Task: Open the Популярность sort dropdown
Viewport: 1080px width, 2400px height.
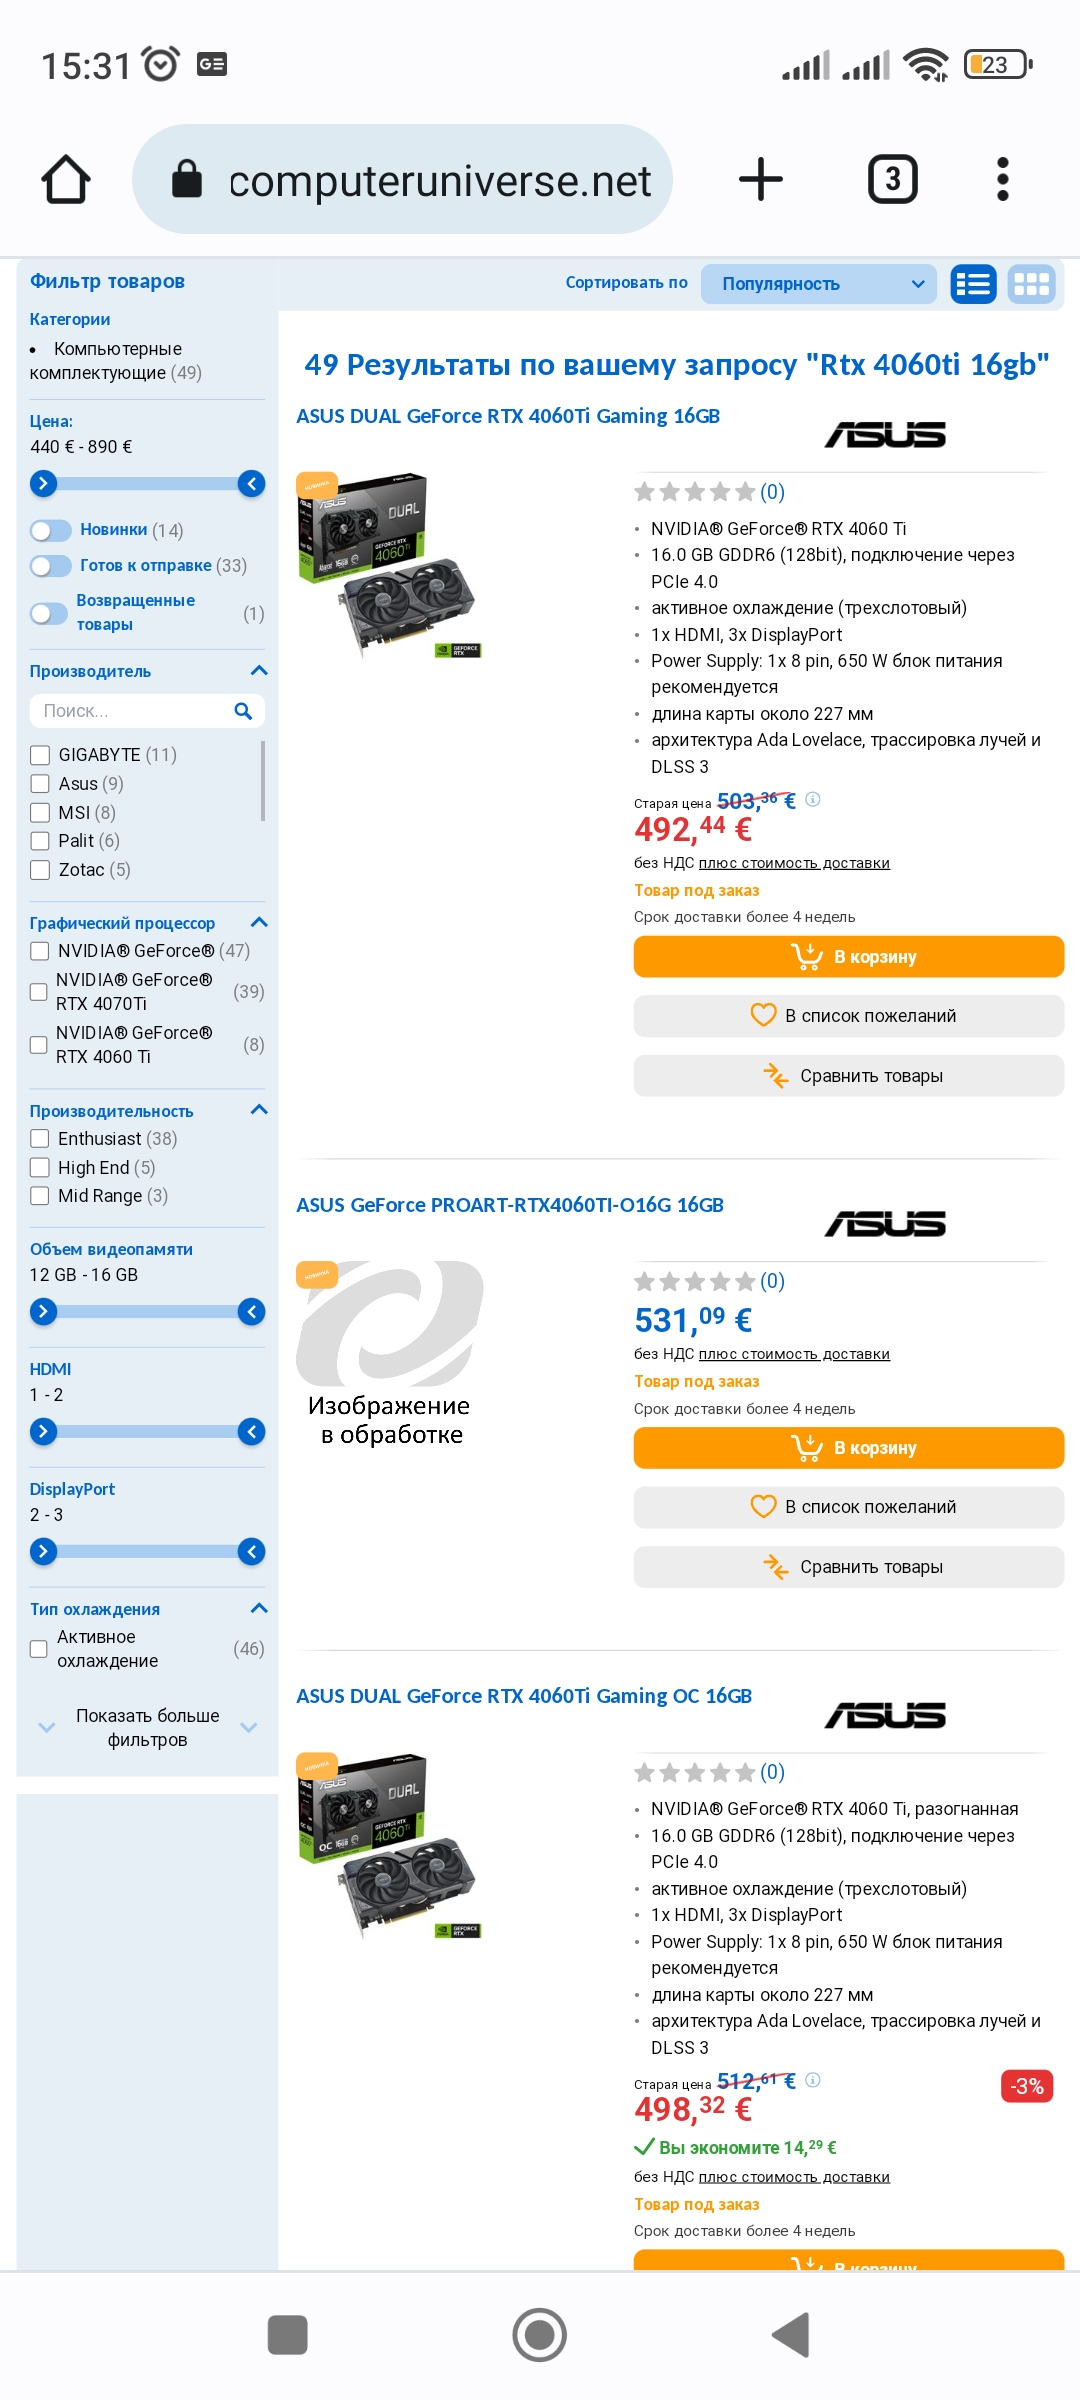Action: point(818,285)
